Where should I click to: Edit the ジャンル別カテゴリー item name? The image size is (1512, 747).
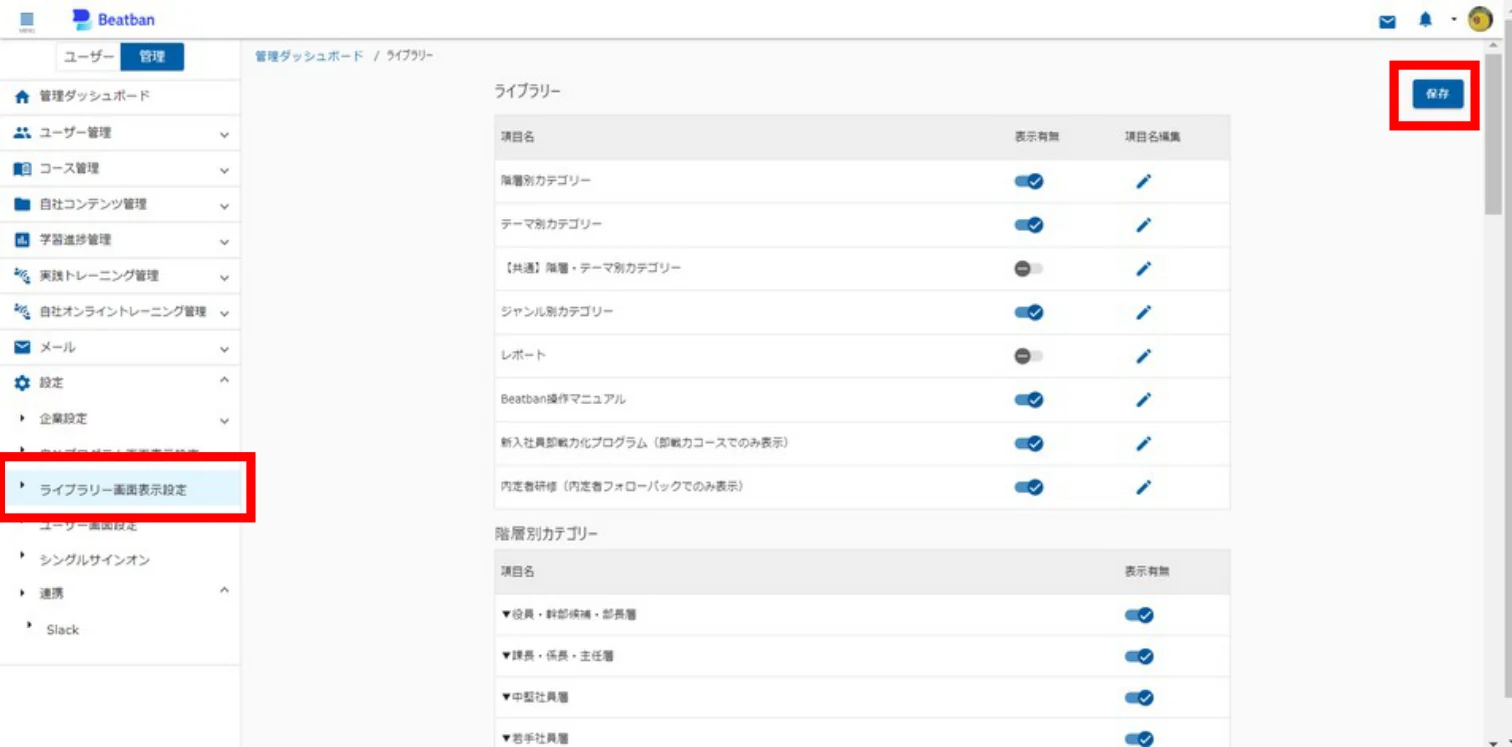[1144, 312]
